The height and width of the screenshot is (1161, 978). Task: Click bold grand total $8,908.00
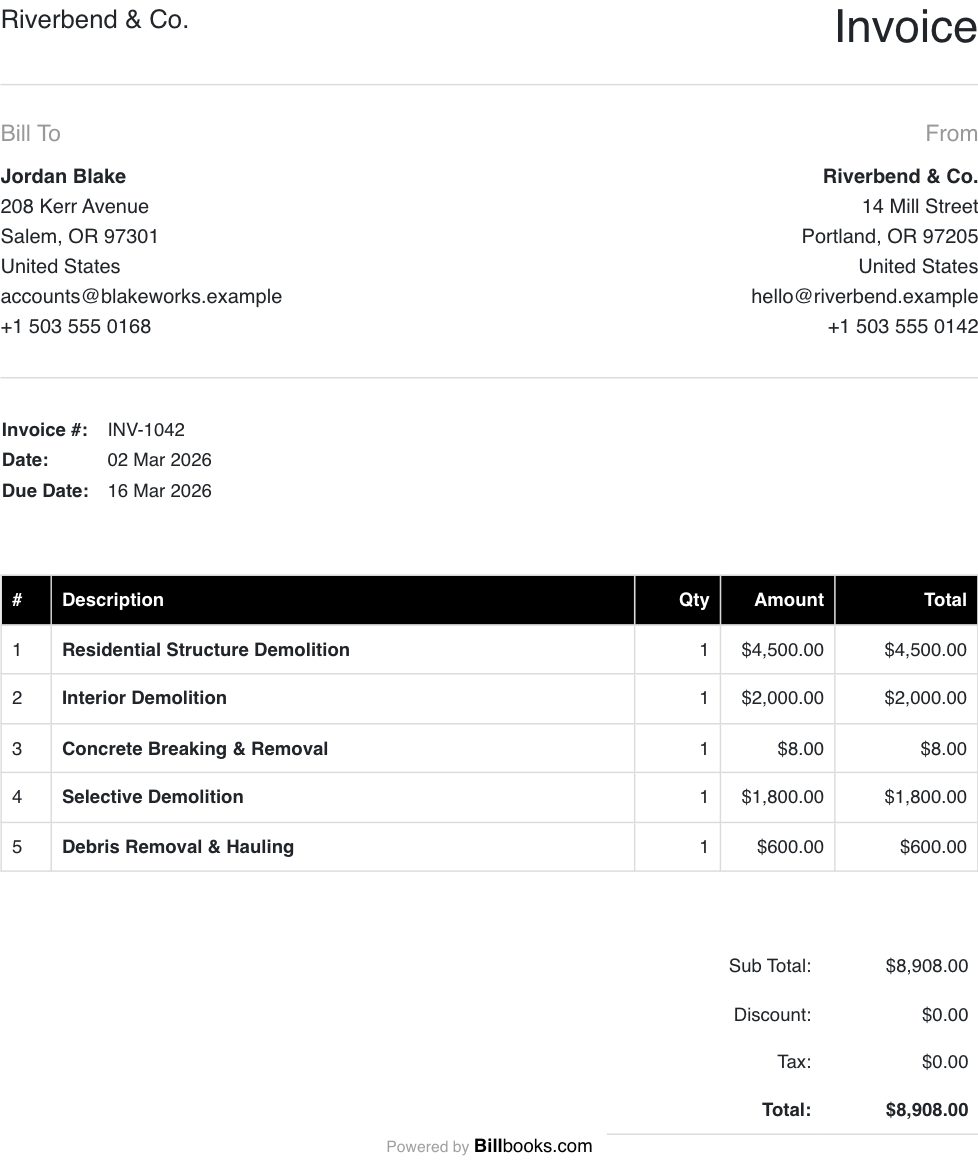[927, 1110]
